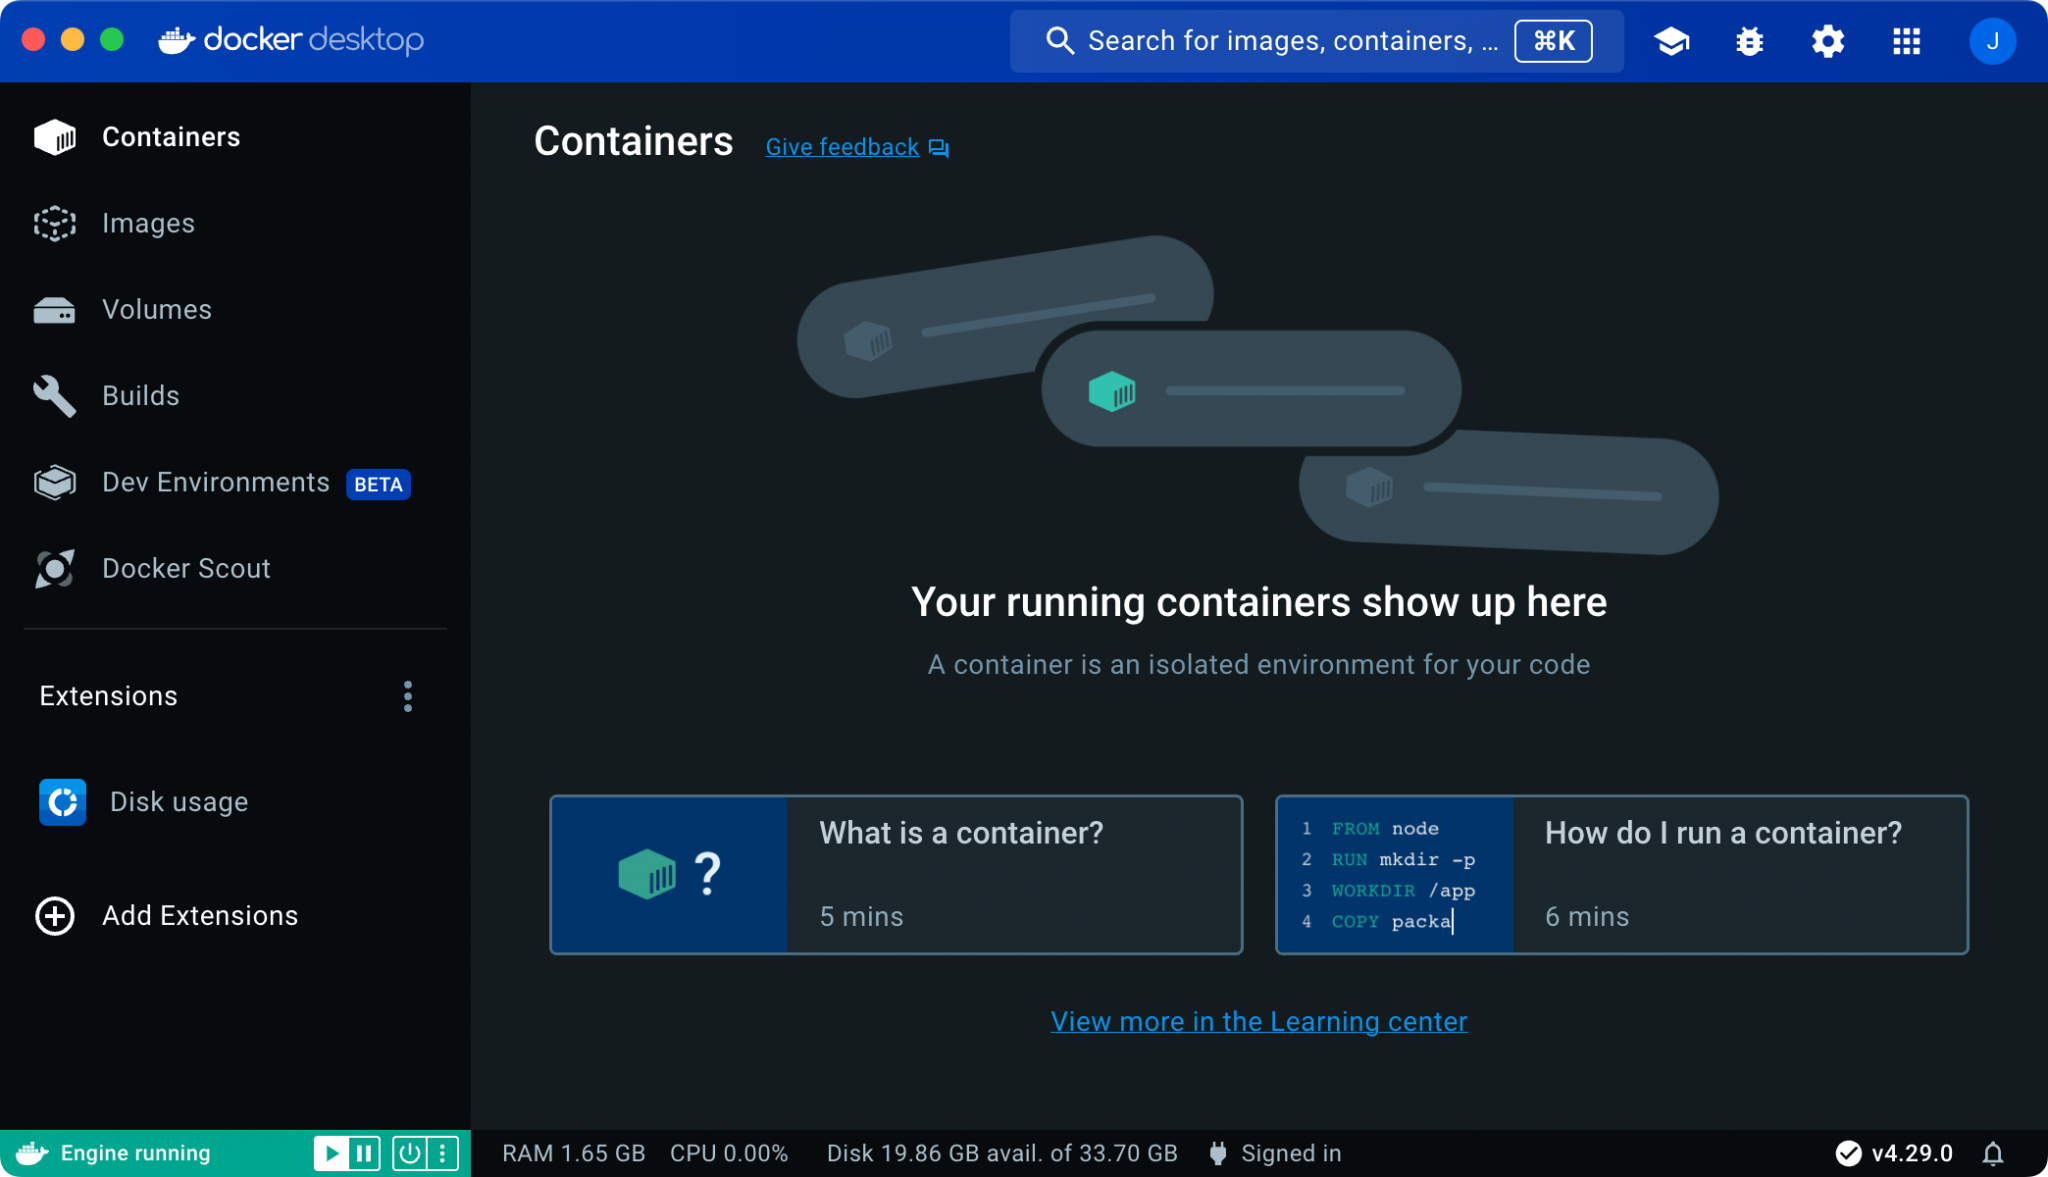Viewport: 2048px width, 1177px height.
Task: Click the search images and containers field
Action: pyautogui.click(x=1316, y=41)
